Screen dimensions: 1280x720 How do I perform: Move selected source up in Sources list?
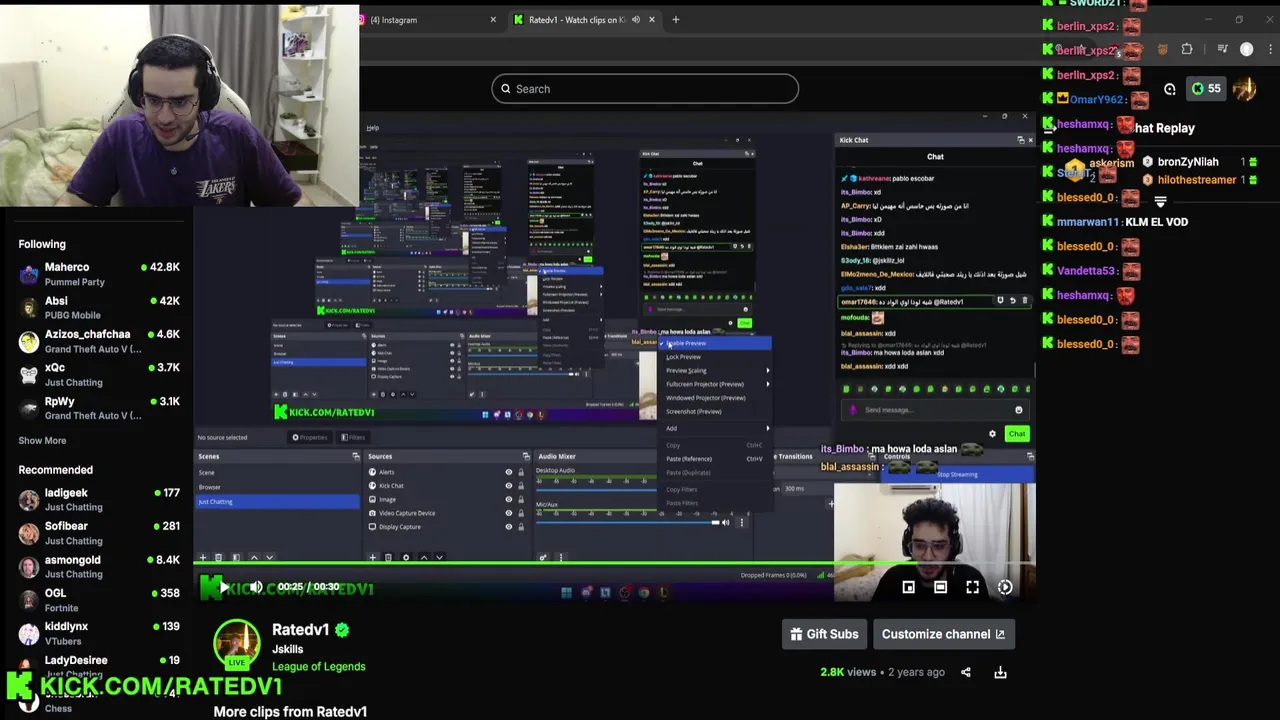[424, 557]
